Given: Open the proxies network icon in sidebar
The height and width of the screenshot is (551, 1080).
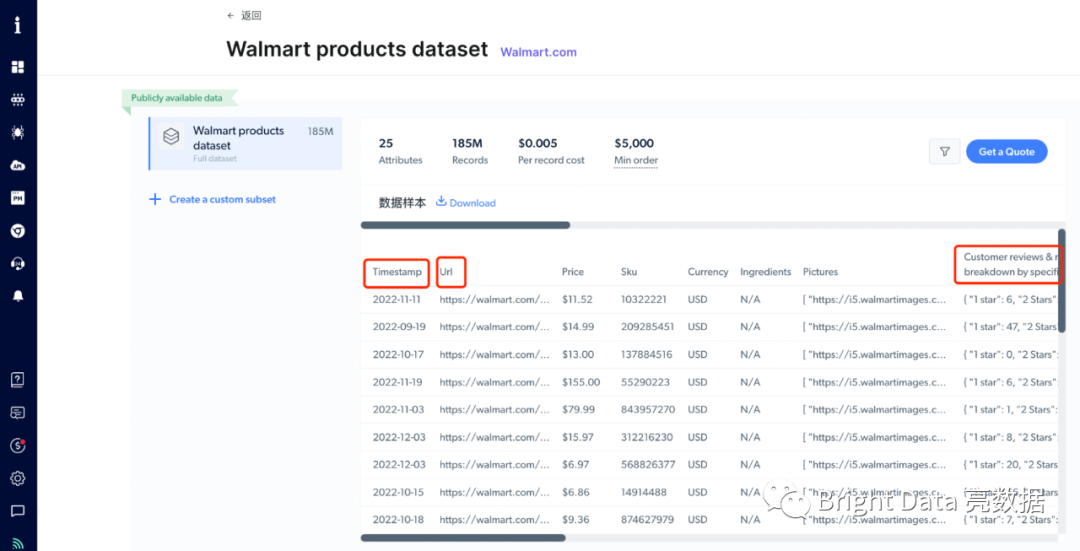Looking at the screenshot, I should (18, 100).
